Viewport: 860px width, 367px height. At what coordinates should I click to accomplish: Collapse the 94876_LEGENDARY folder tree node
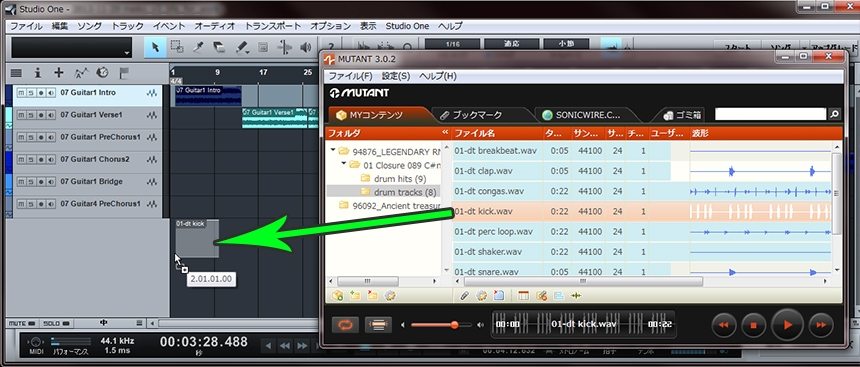pos(333,151)
